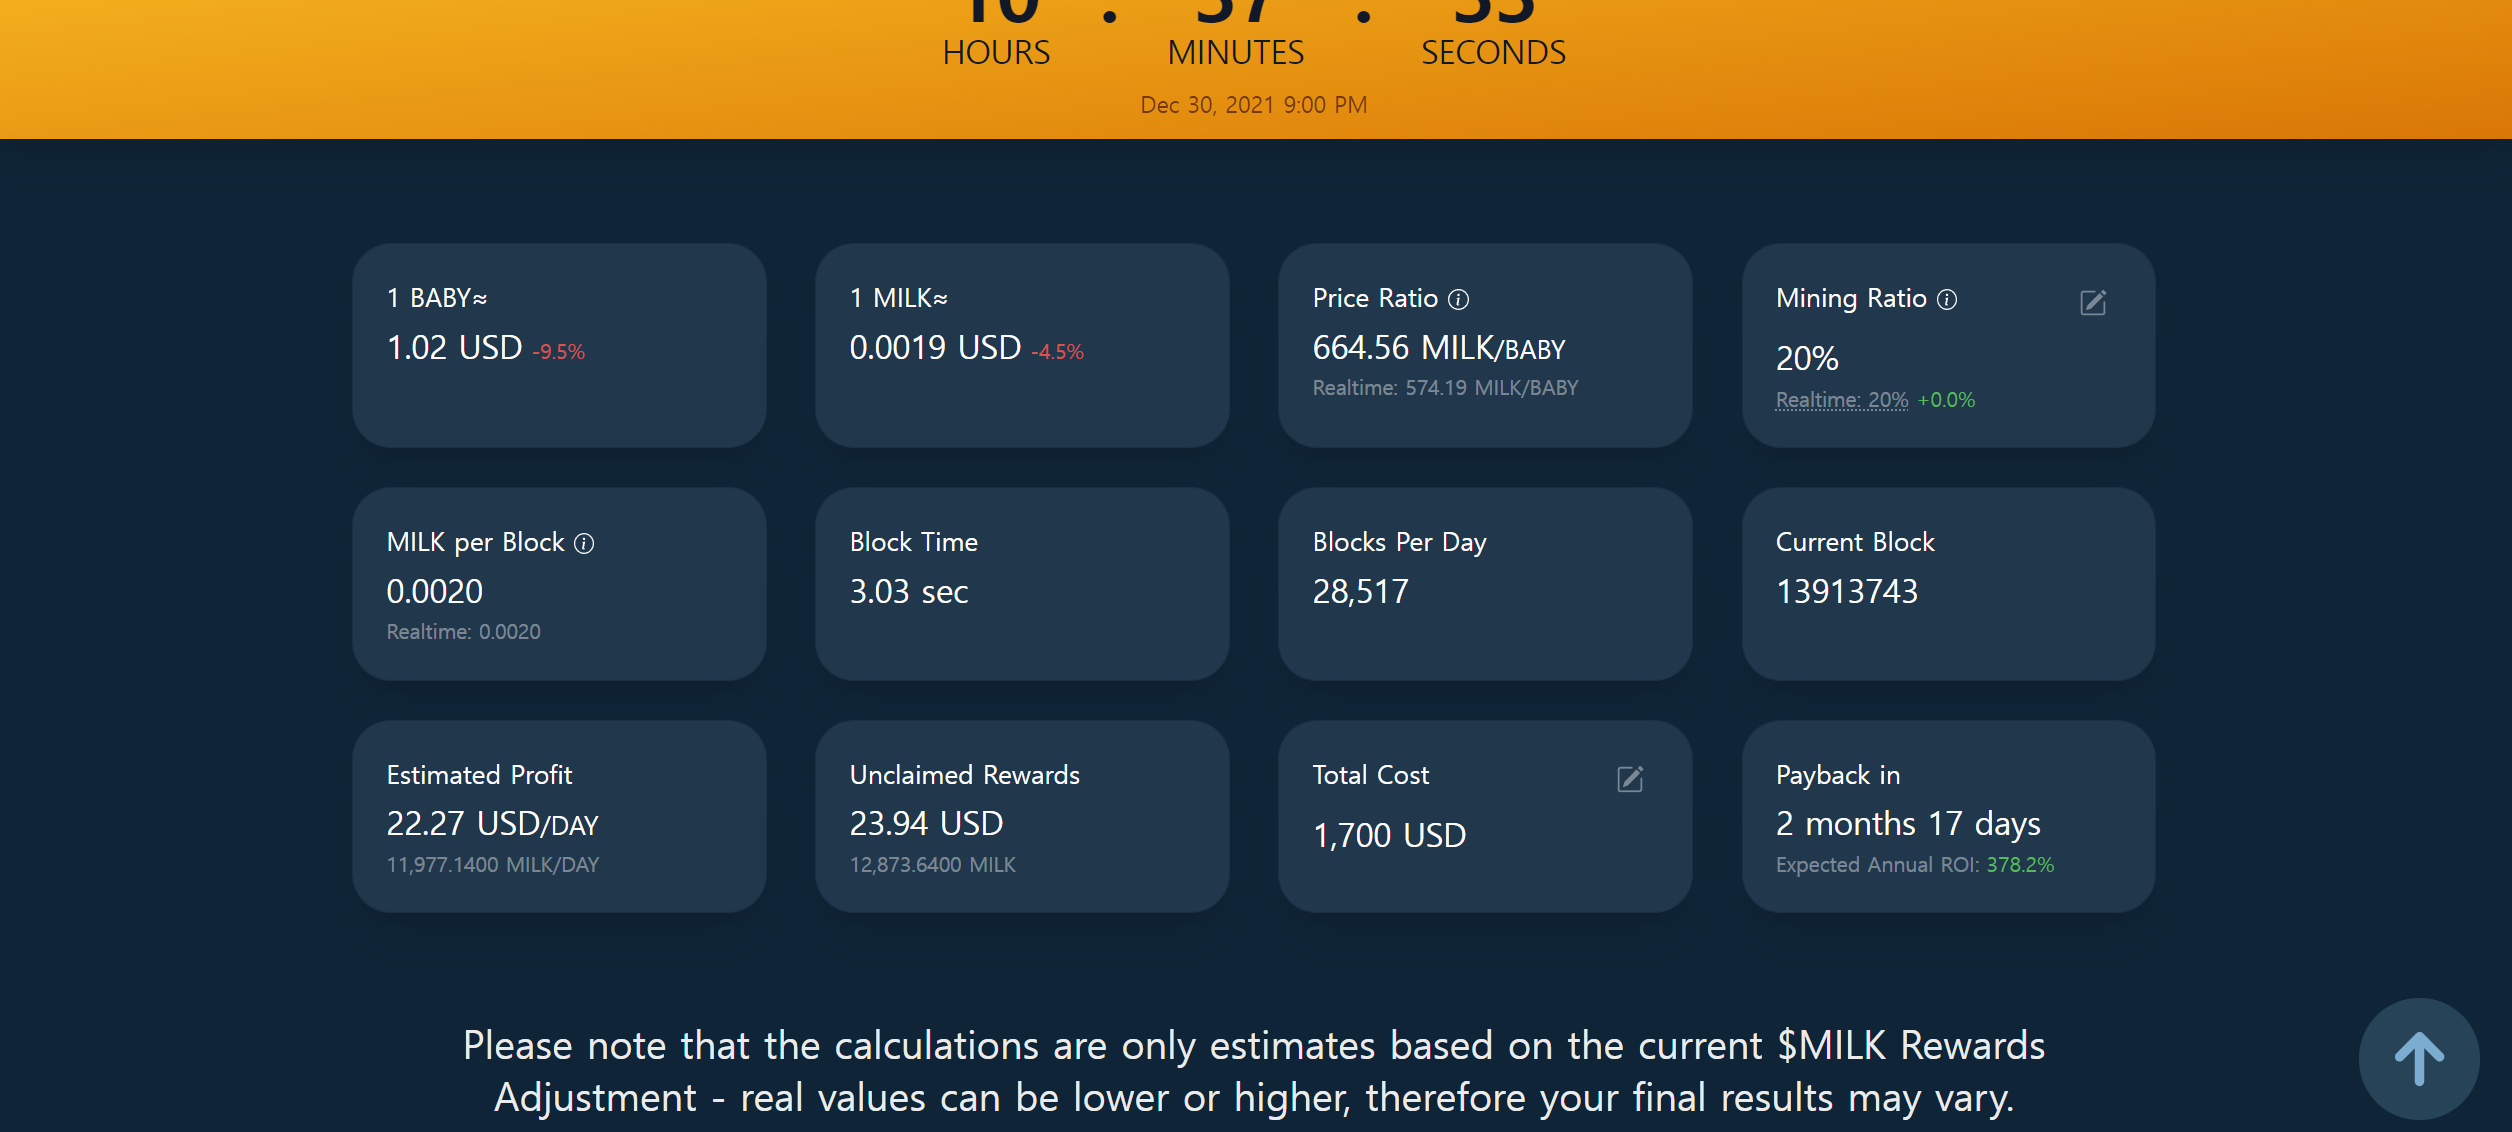Click the 664.56 MILK/BABY price ratio value
The height and width of the screenshot is (1132, 2512).
(x=1438, y=348)
